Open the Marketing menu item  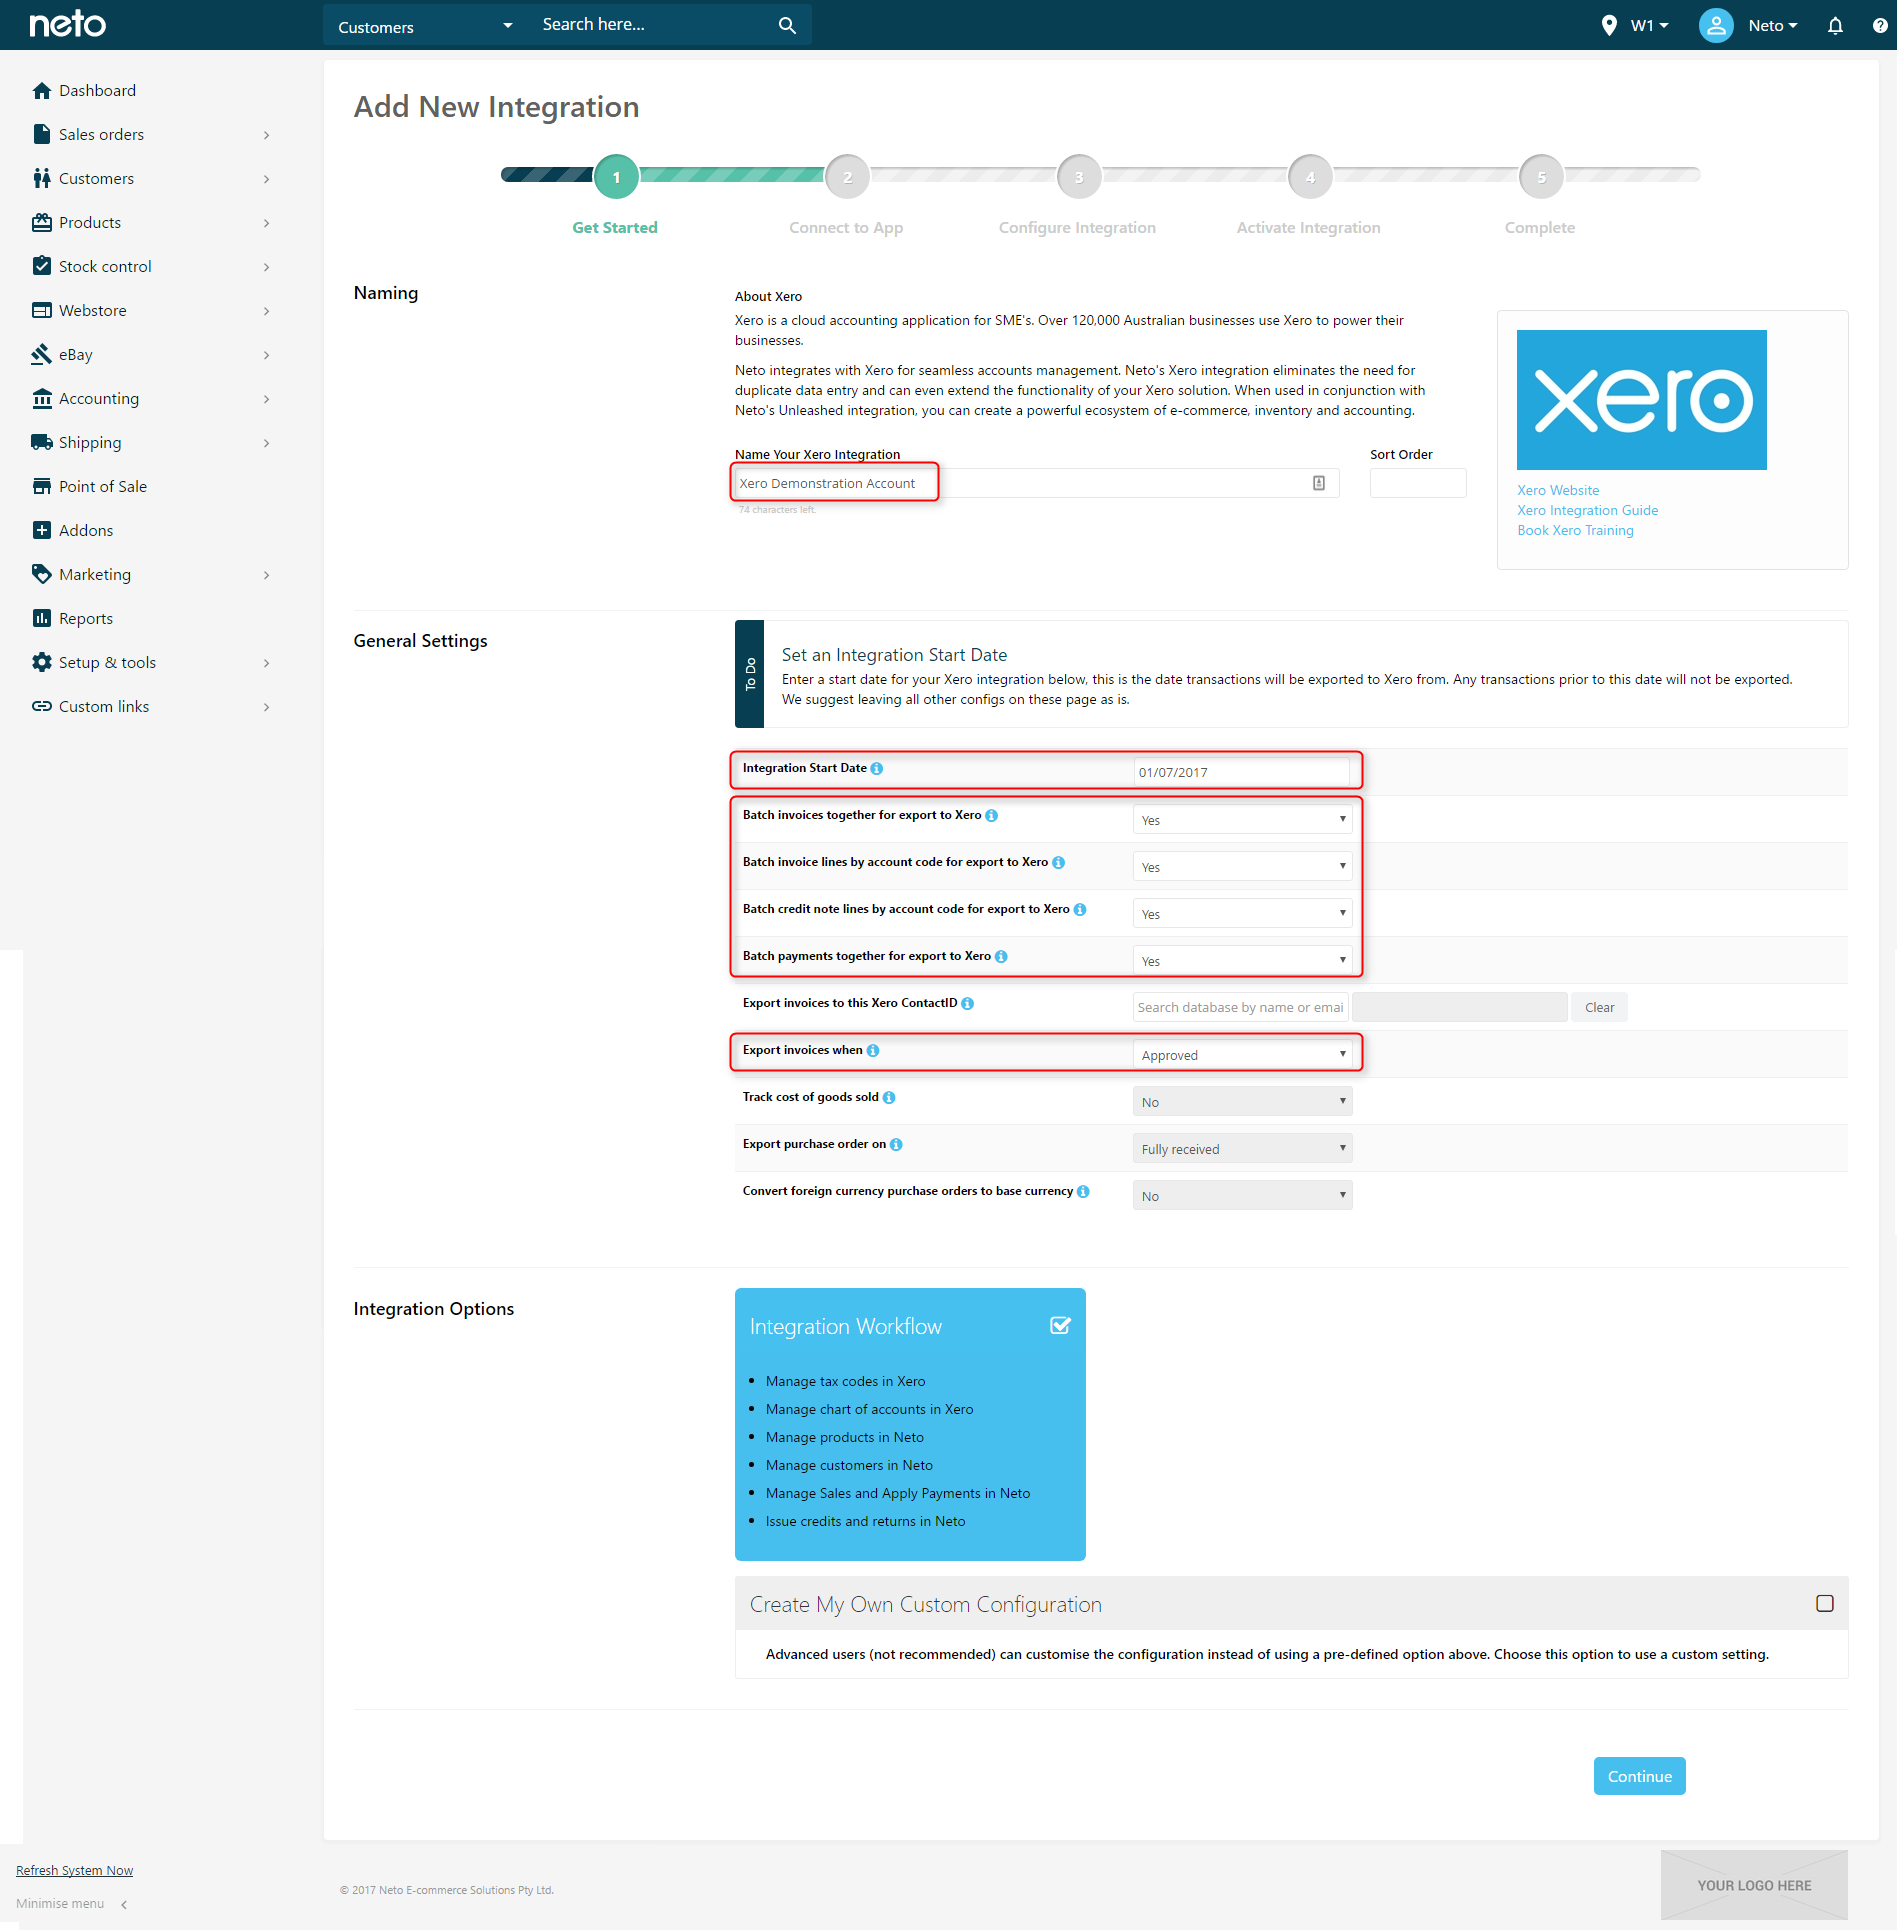pos(95,574)
